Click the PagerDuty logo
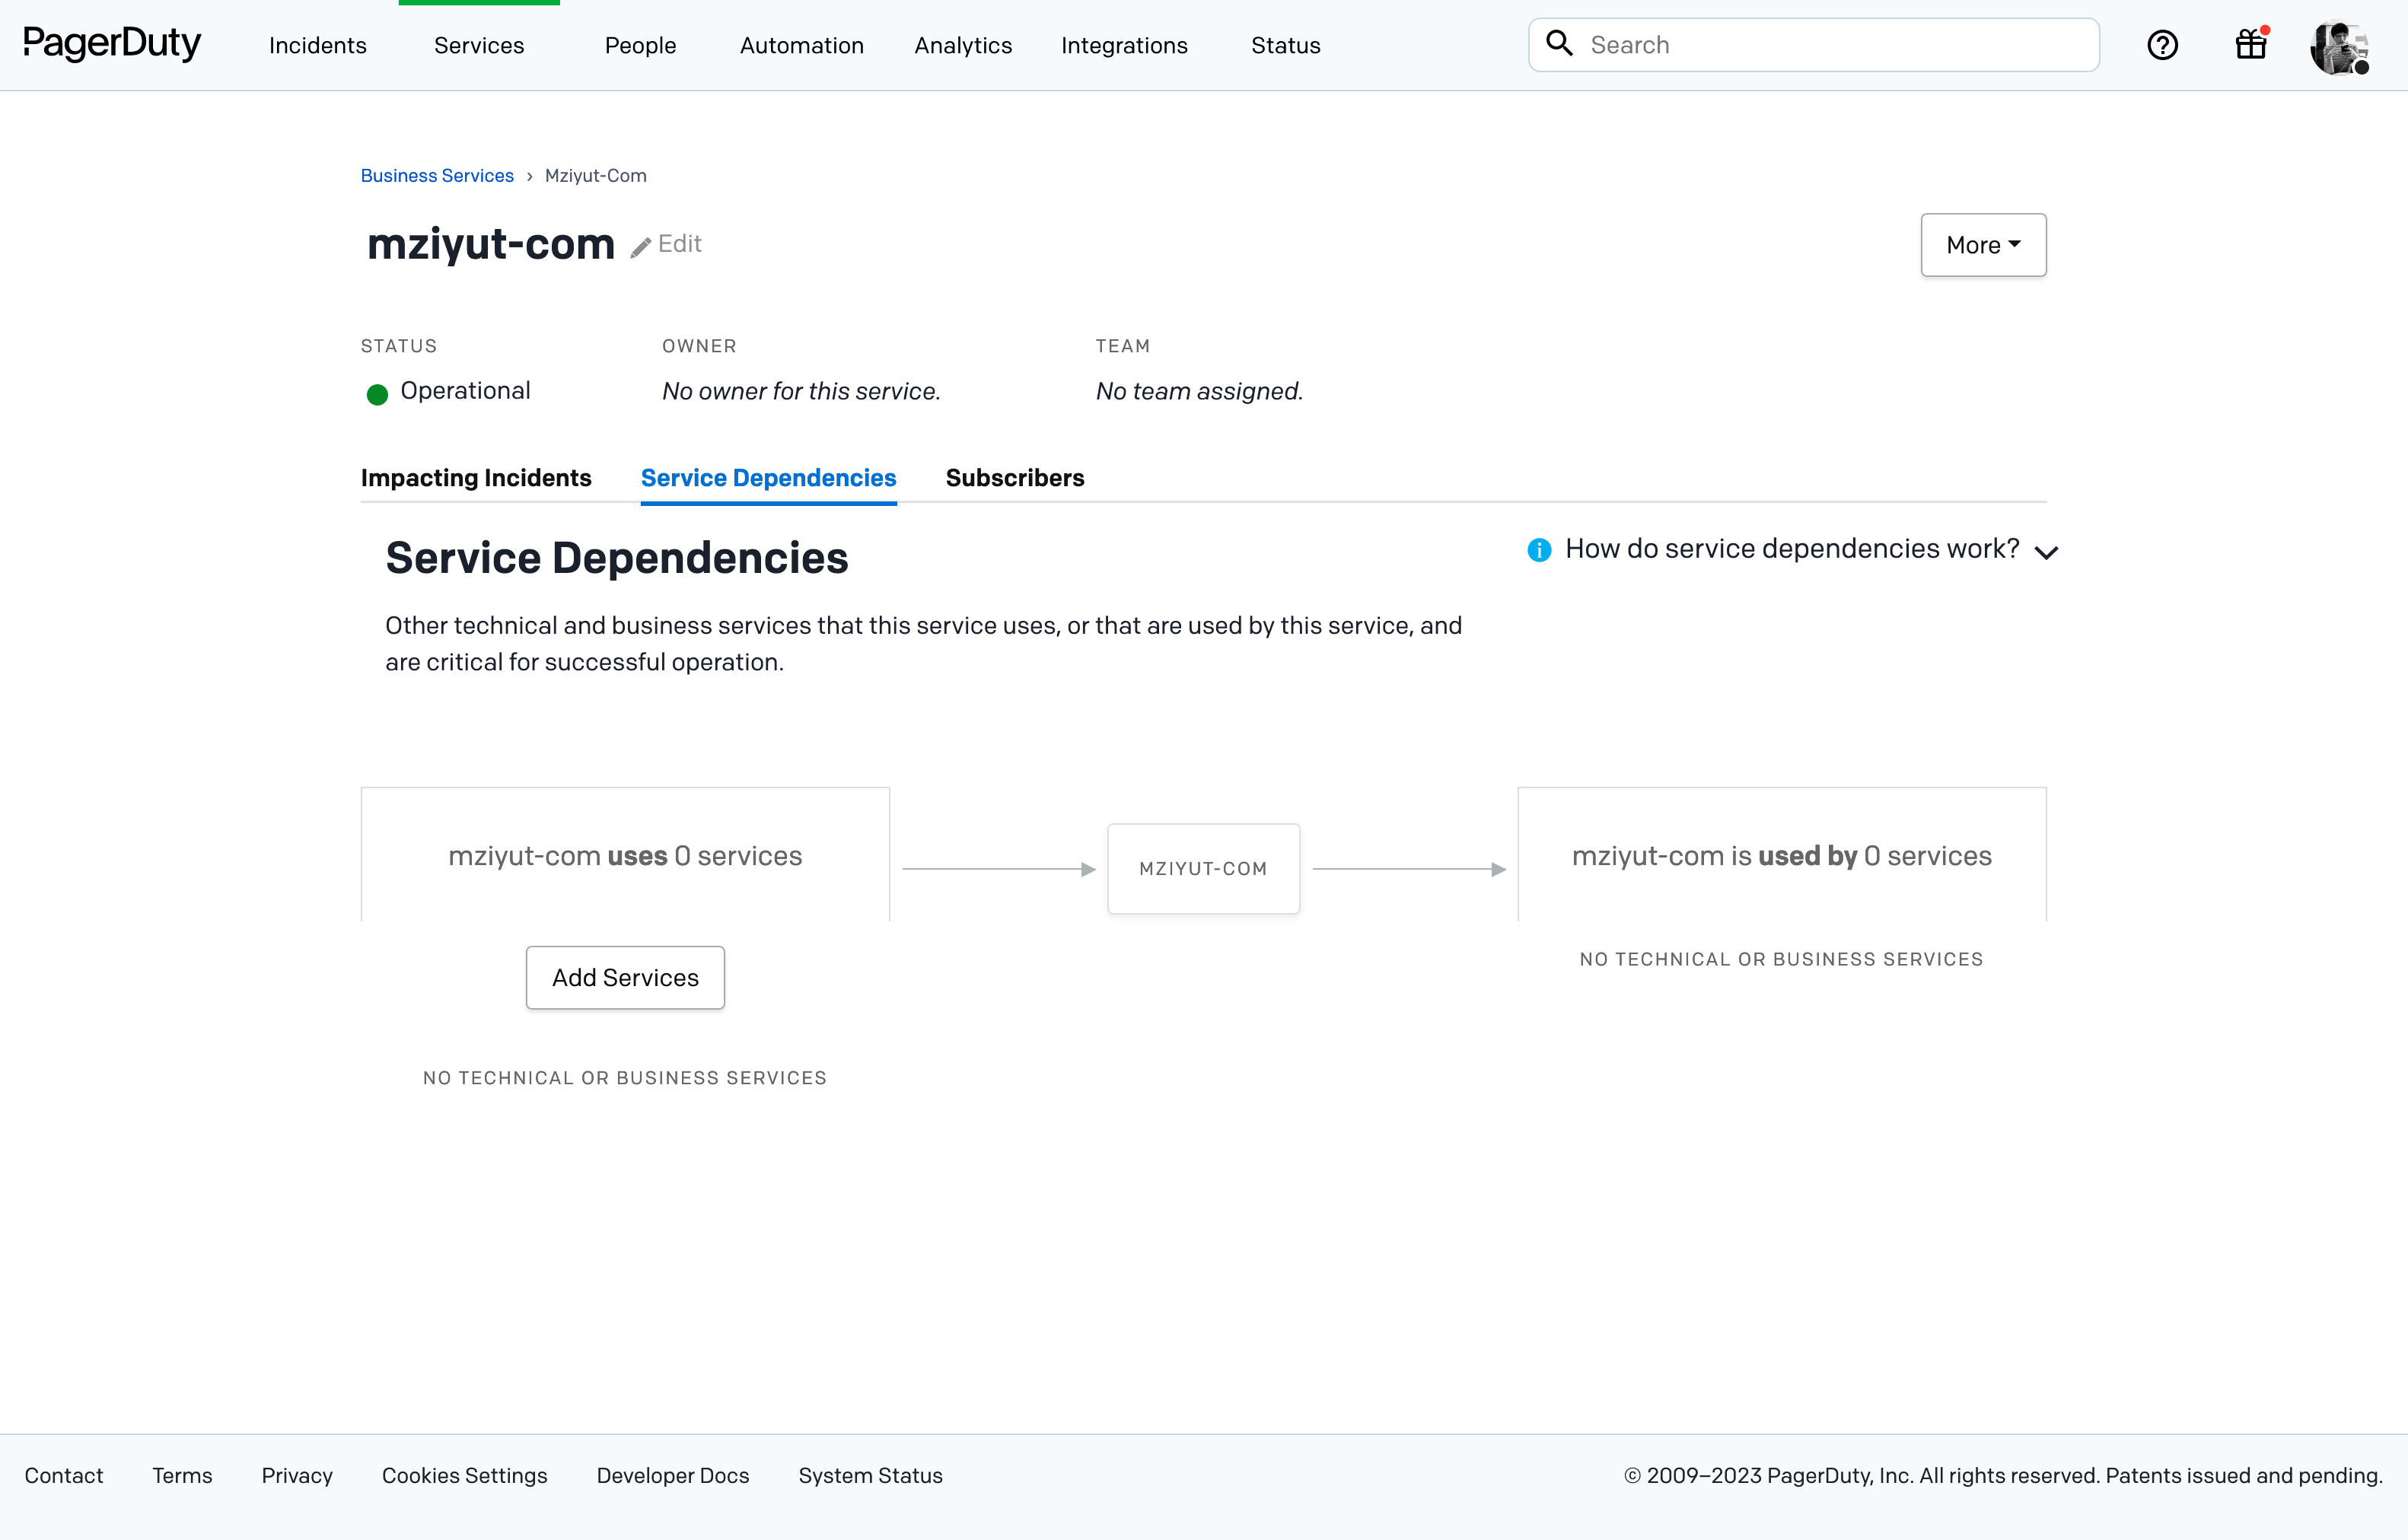This screenshot has height=1540, width=2408. coord(112,44)
